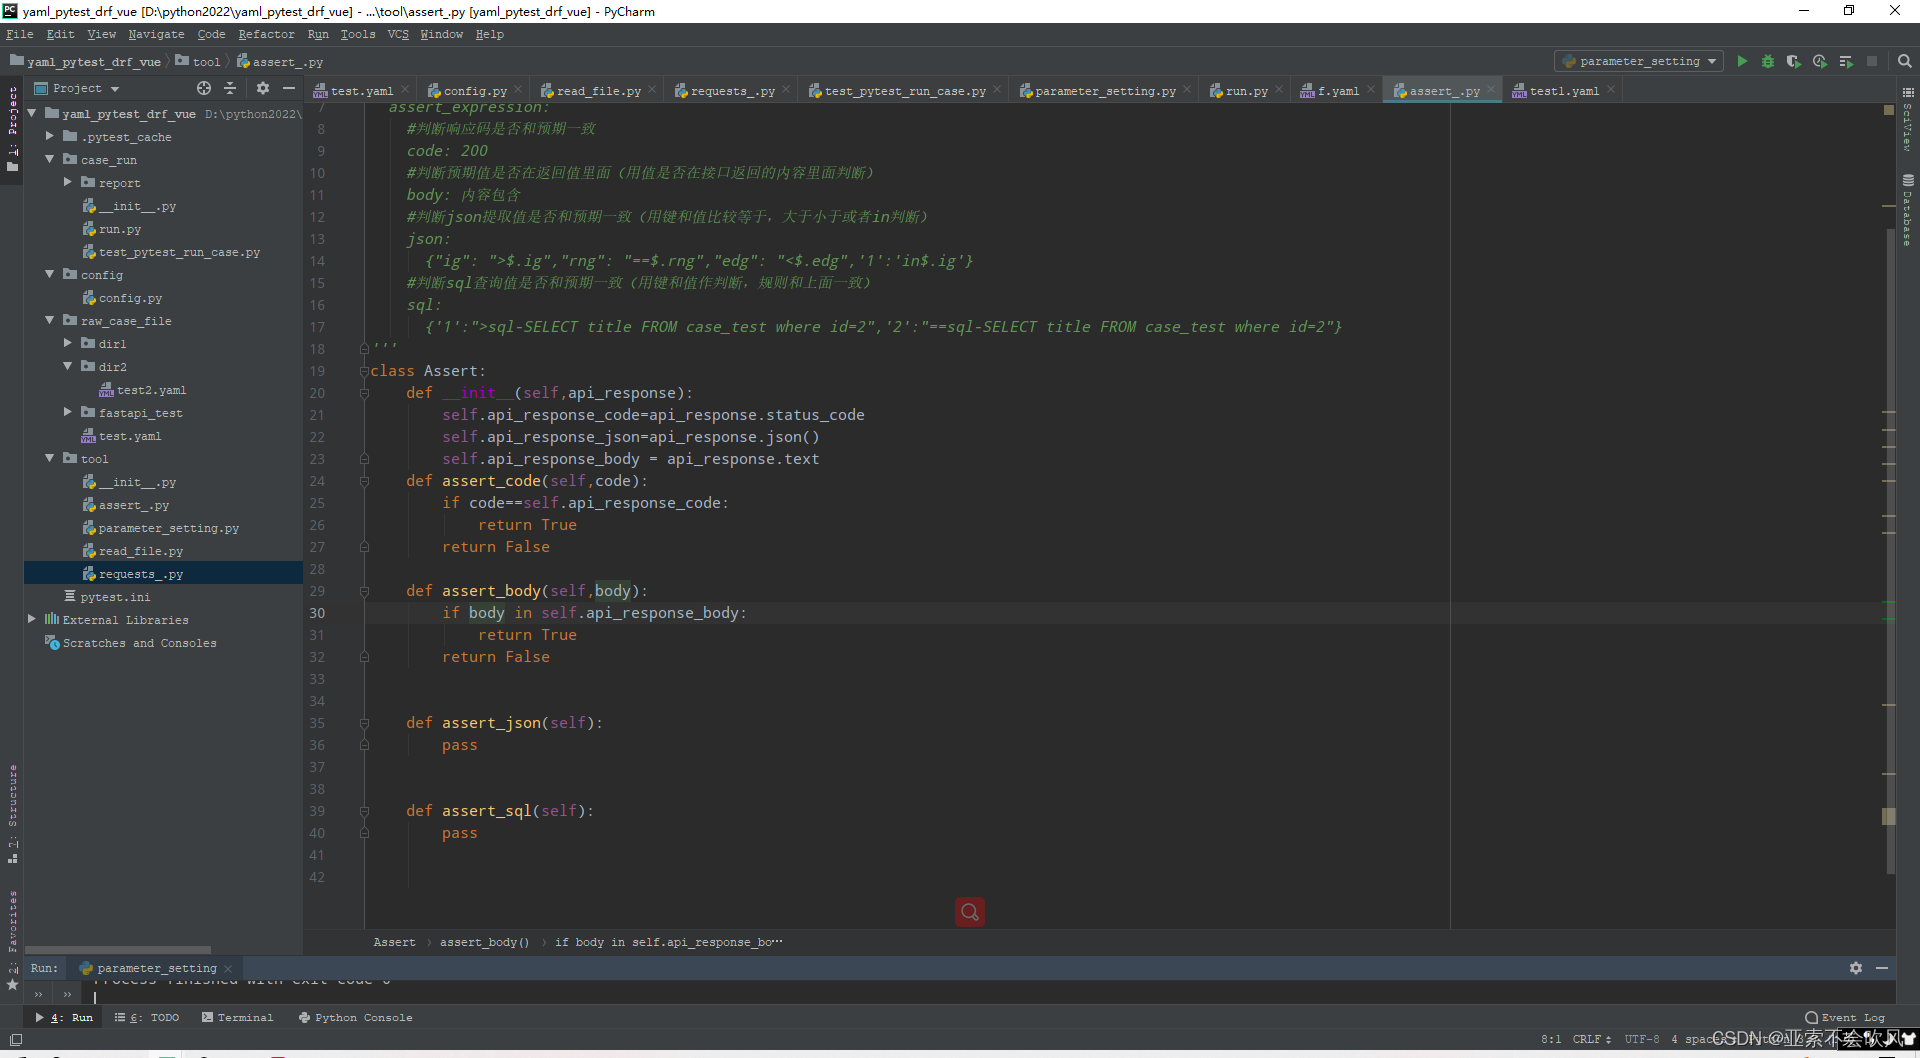Open Scratches and Consoles node
This screenshot has width=1920, height=1058.
(x=139, y=643)
